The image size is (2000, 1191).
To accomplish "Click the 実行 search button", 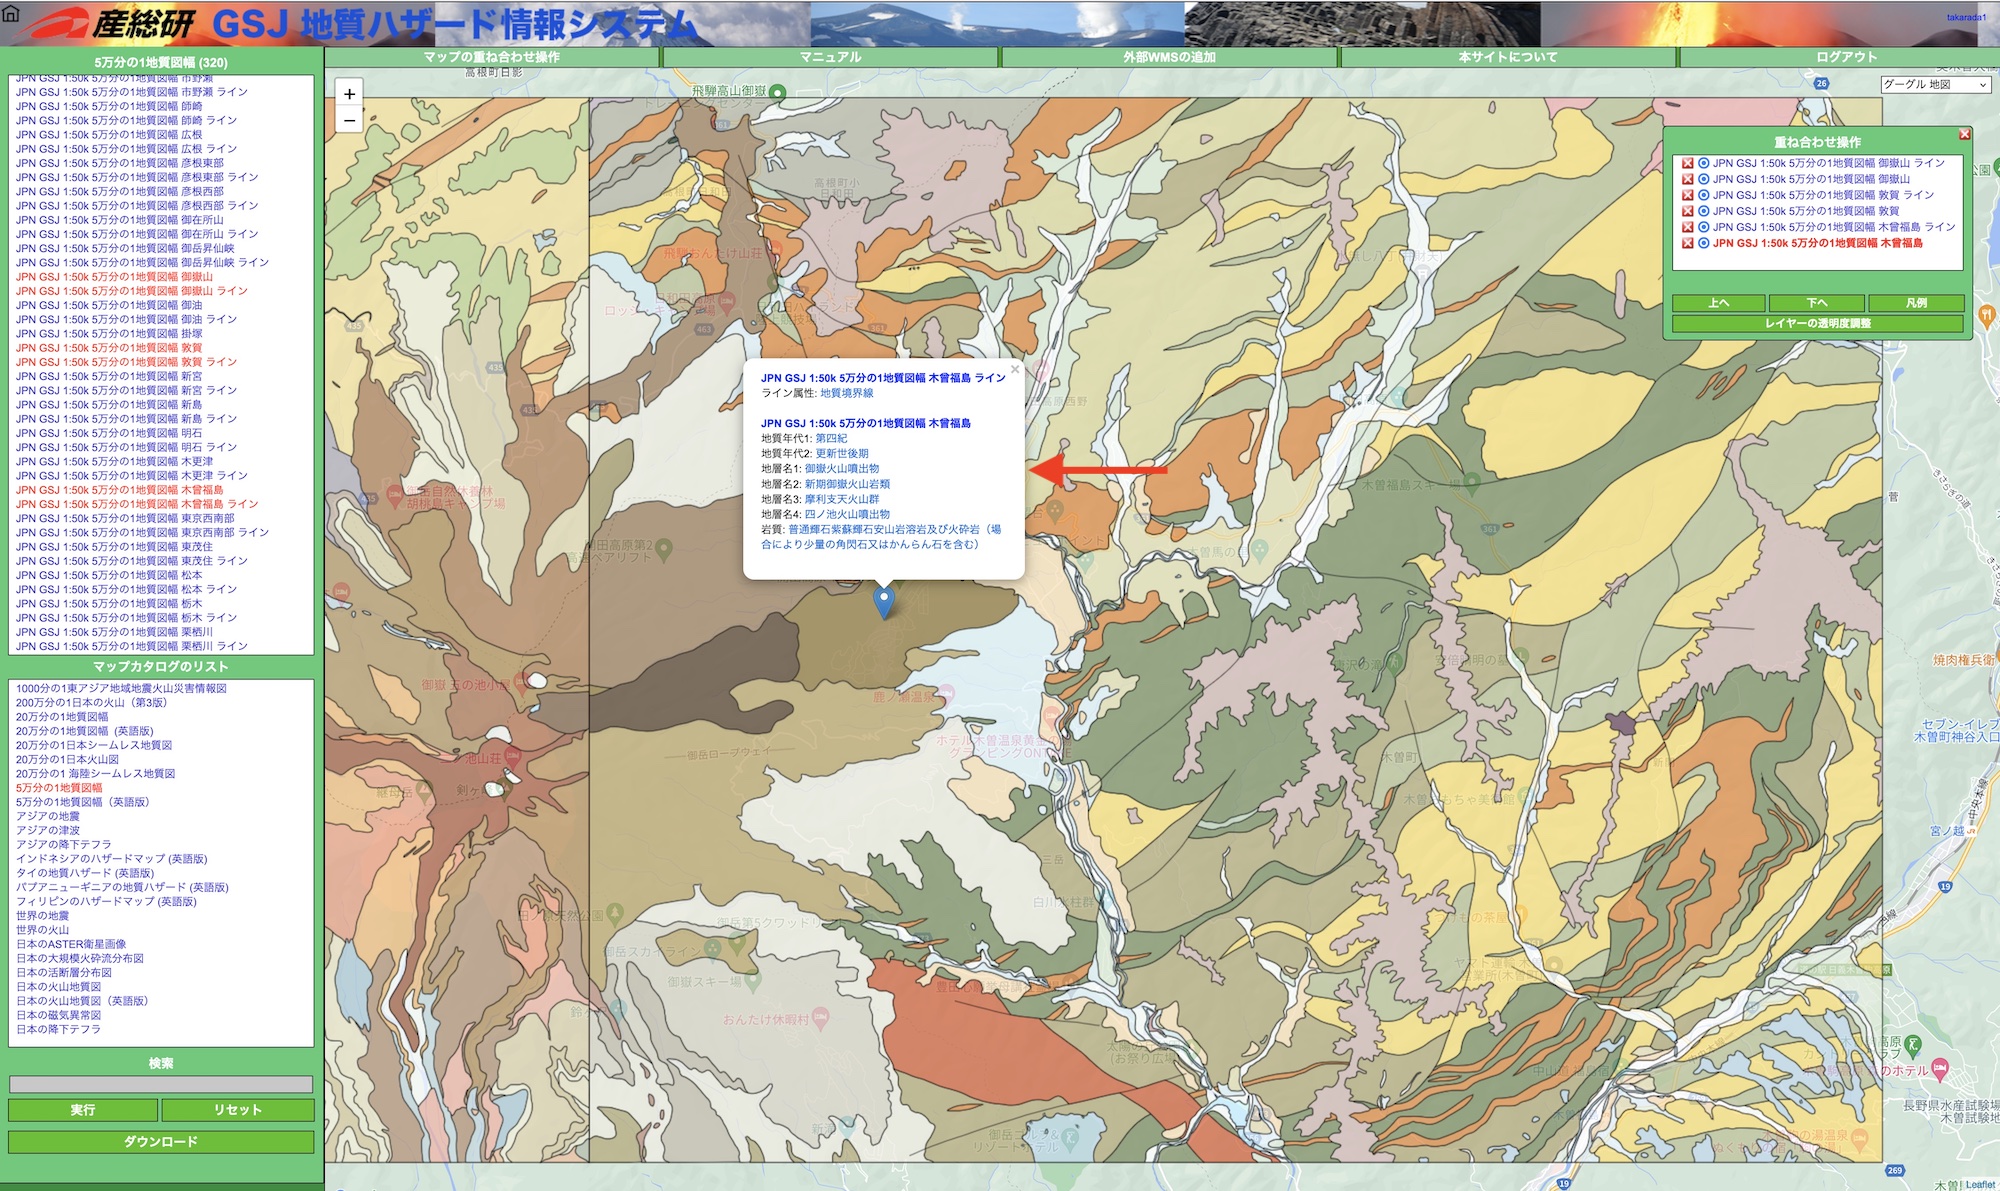I will coord(83,1110).
